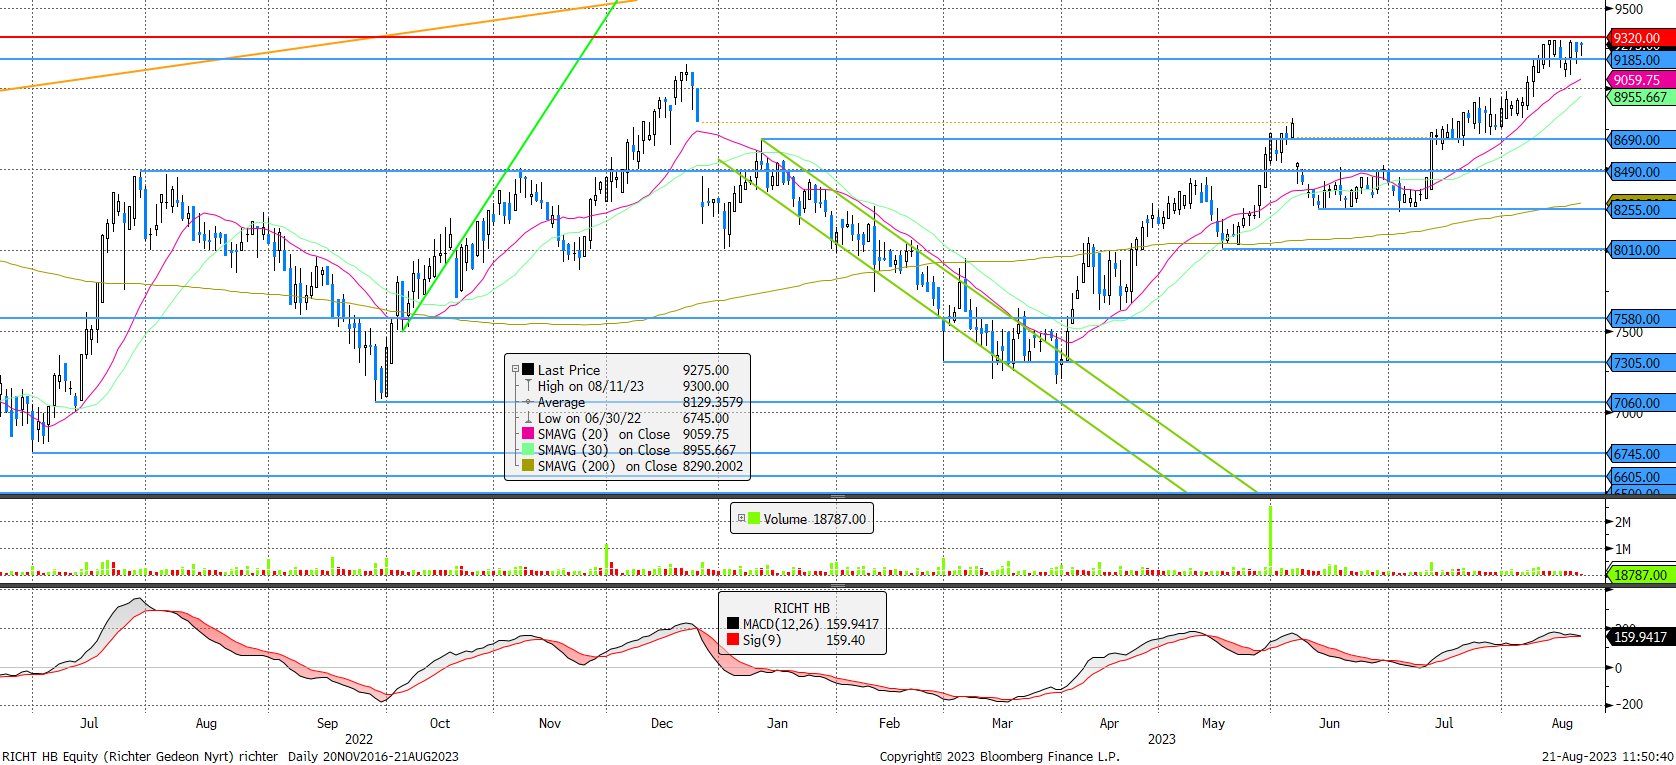The width and height of the screenshot is (1676, 765).
Task: Click the red Sig(9) swatch
Action: click(733, 639)
